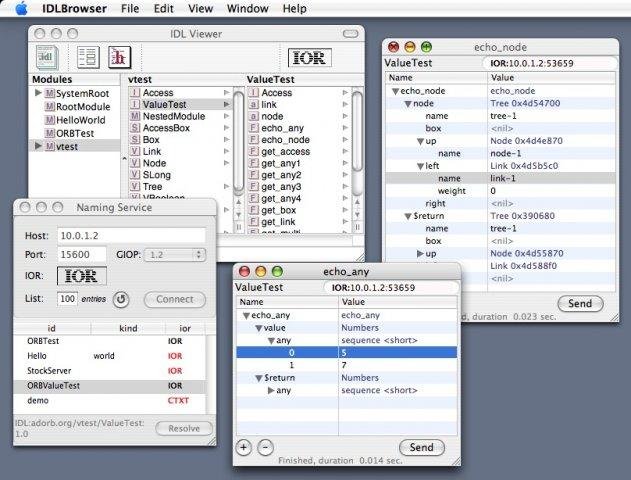The height and width of the screenshot is (480, 631).
Task: Click the Connect button in Naming Service
Action: click(174, 299)
